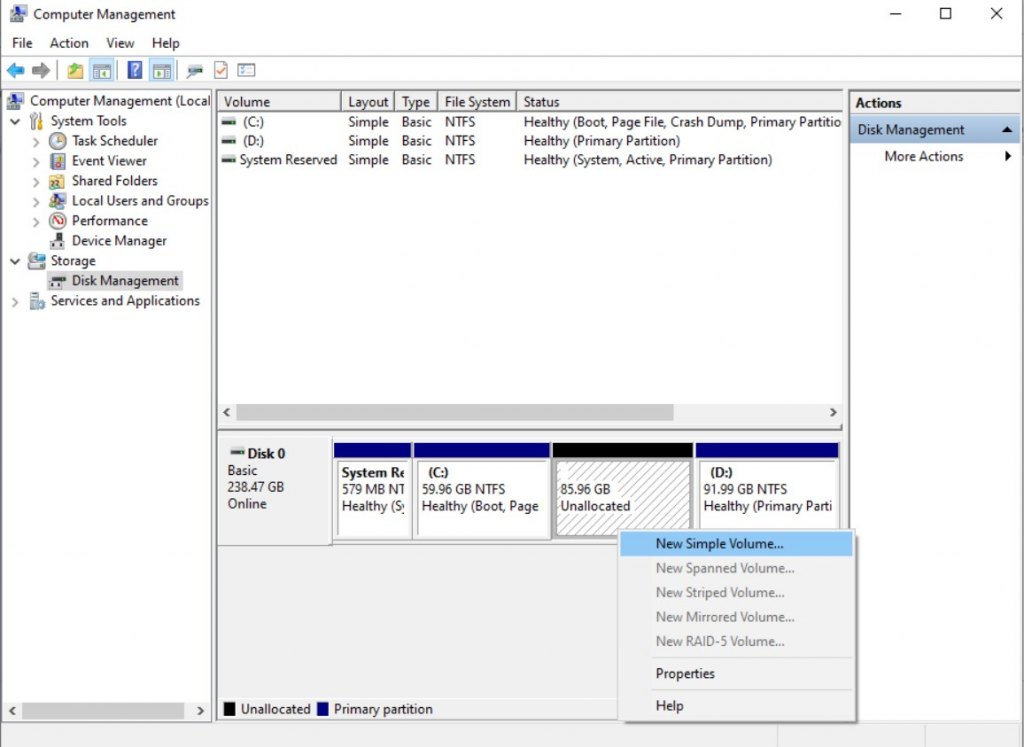Select the Task Scheduler icon in the sidebar
The height and width of the screenshot is (747, 1024).
click(57, 140)
